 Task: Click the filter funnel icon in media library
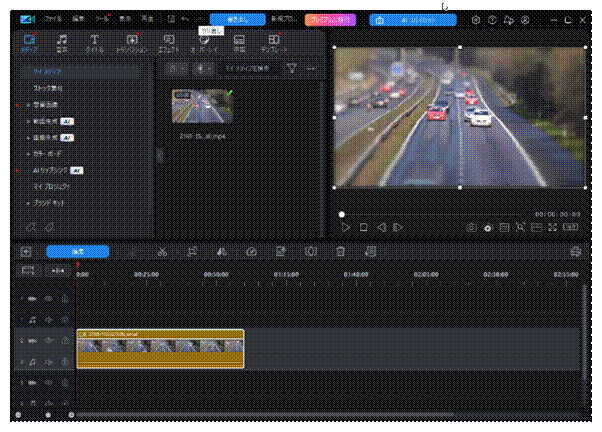(292, 68)
